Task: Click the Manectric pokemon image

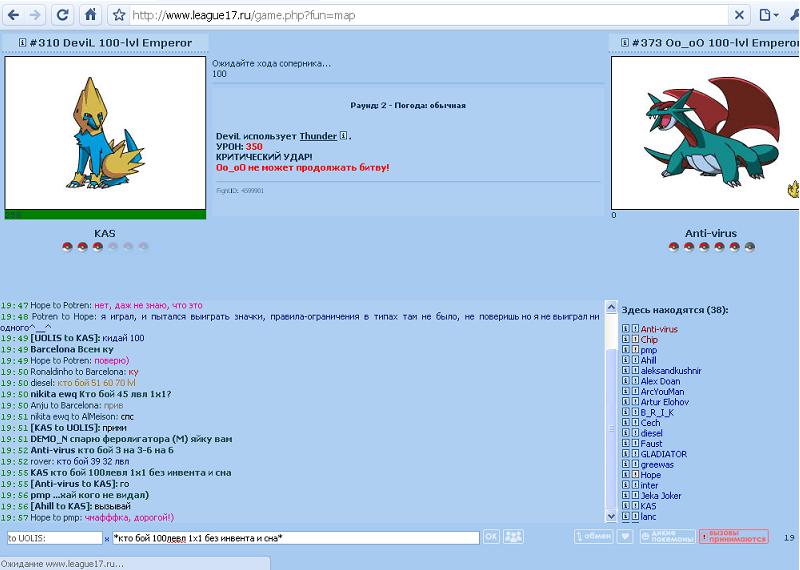Action: tap(105, 133)
